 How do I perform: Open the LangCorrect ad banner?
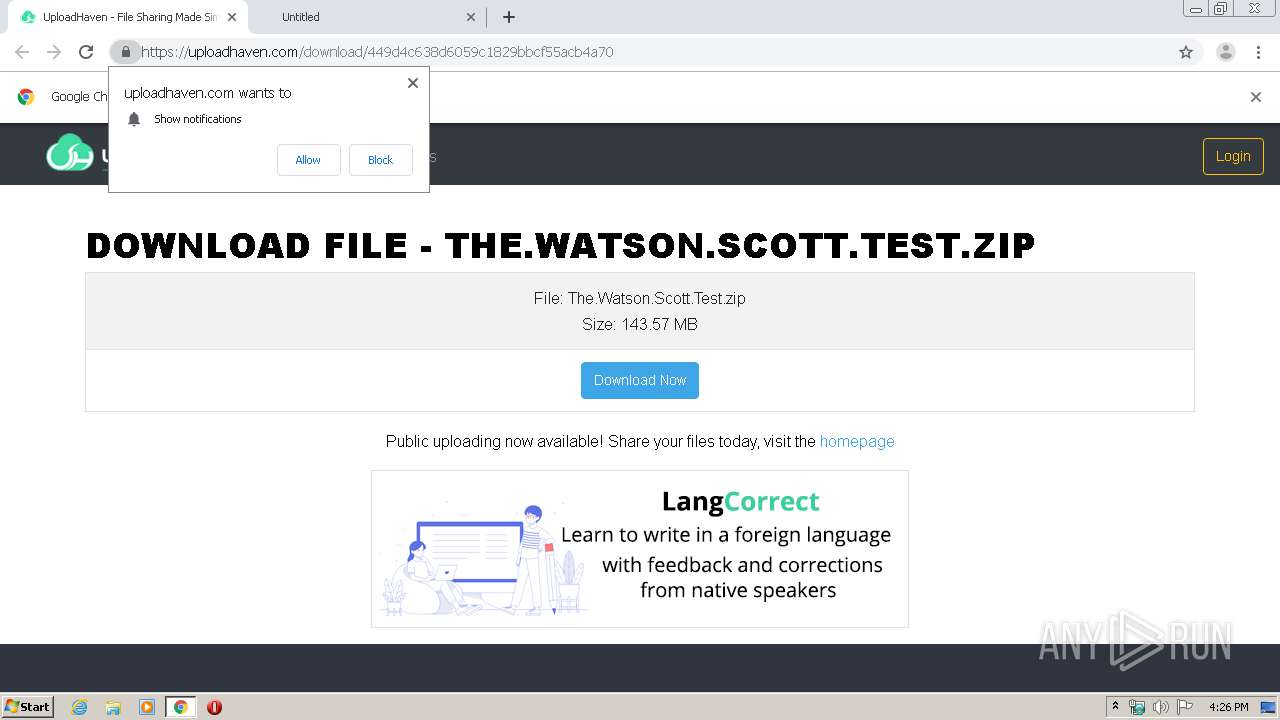[x=640, y=549]
